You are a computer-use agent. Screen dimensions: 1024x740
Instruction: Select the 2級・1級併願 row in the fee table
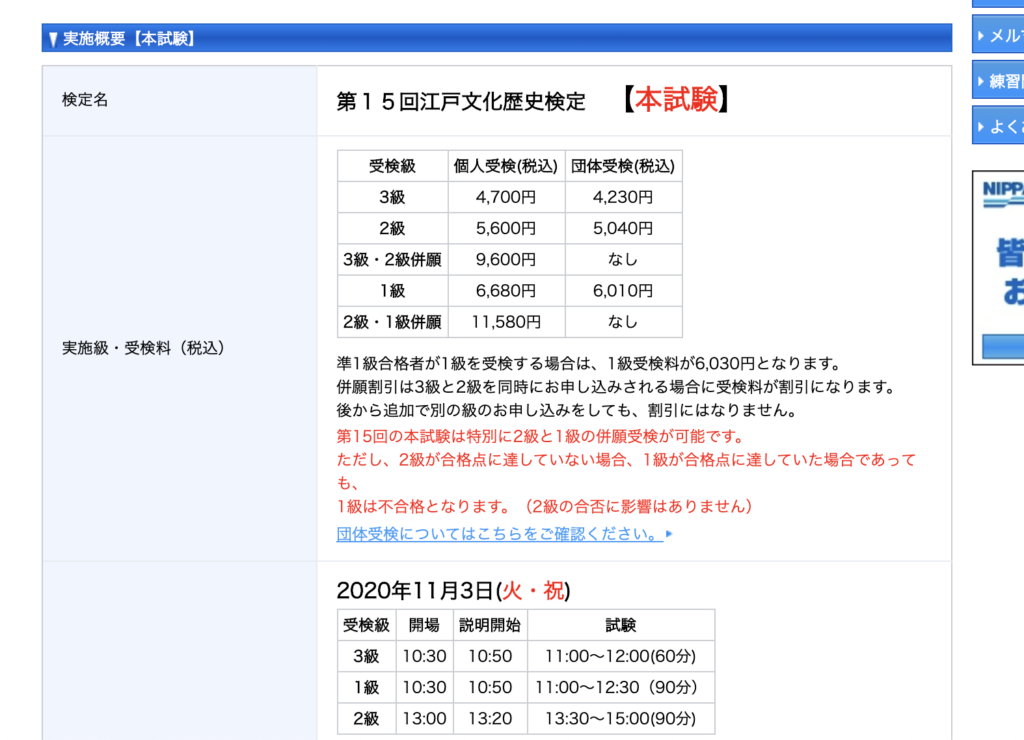pyautogui.click(x=392, y=321)
